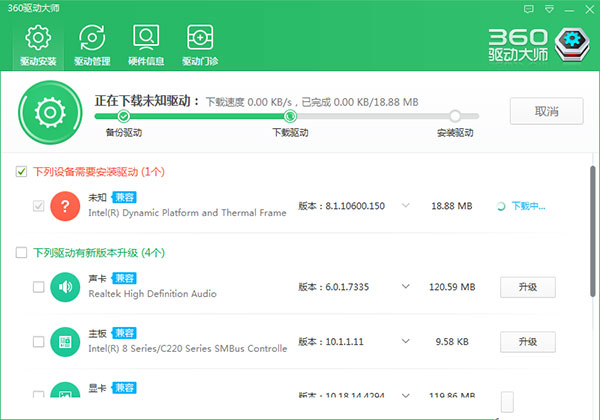The image size is (600, 420).
Task: Expand version dropdown for SMBus Controller driver
Action: [405, 342]
